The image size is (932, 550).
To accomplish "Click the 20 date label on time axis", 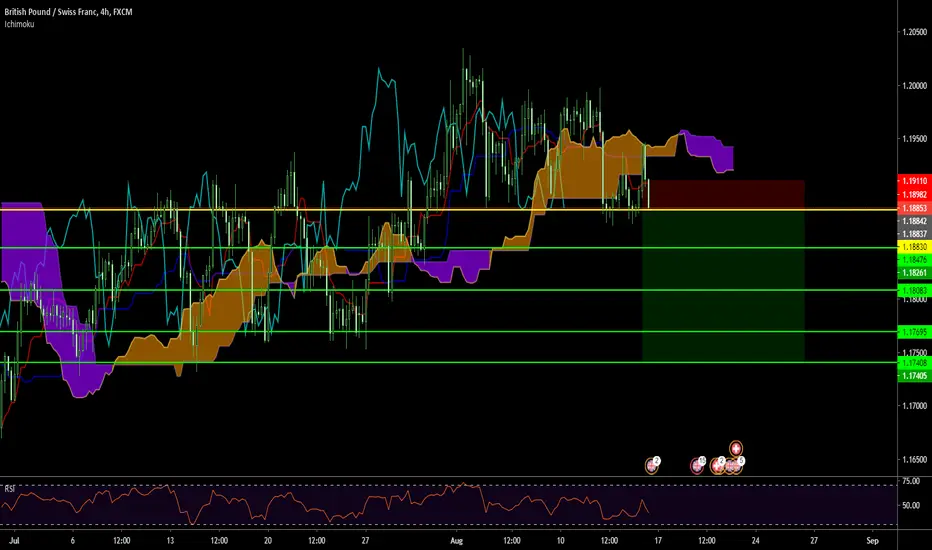I will [268, 540].
